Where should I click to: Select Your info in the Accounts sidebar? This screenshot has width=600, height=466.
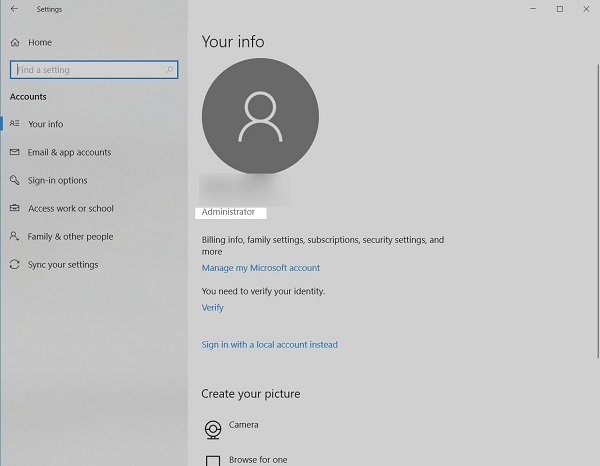[x=45, y=124]
